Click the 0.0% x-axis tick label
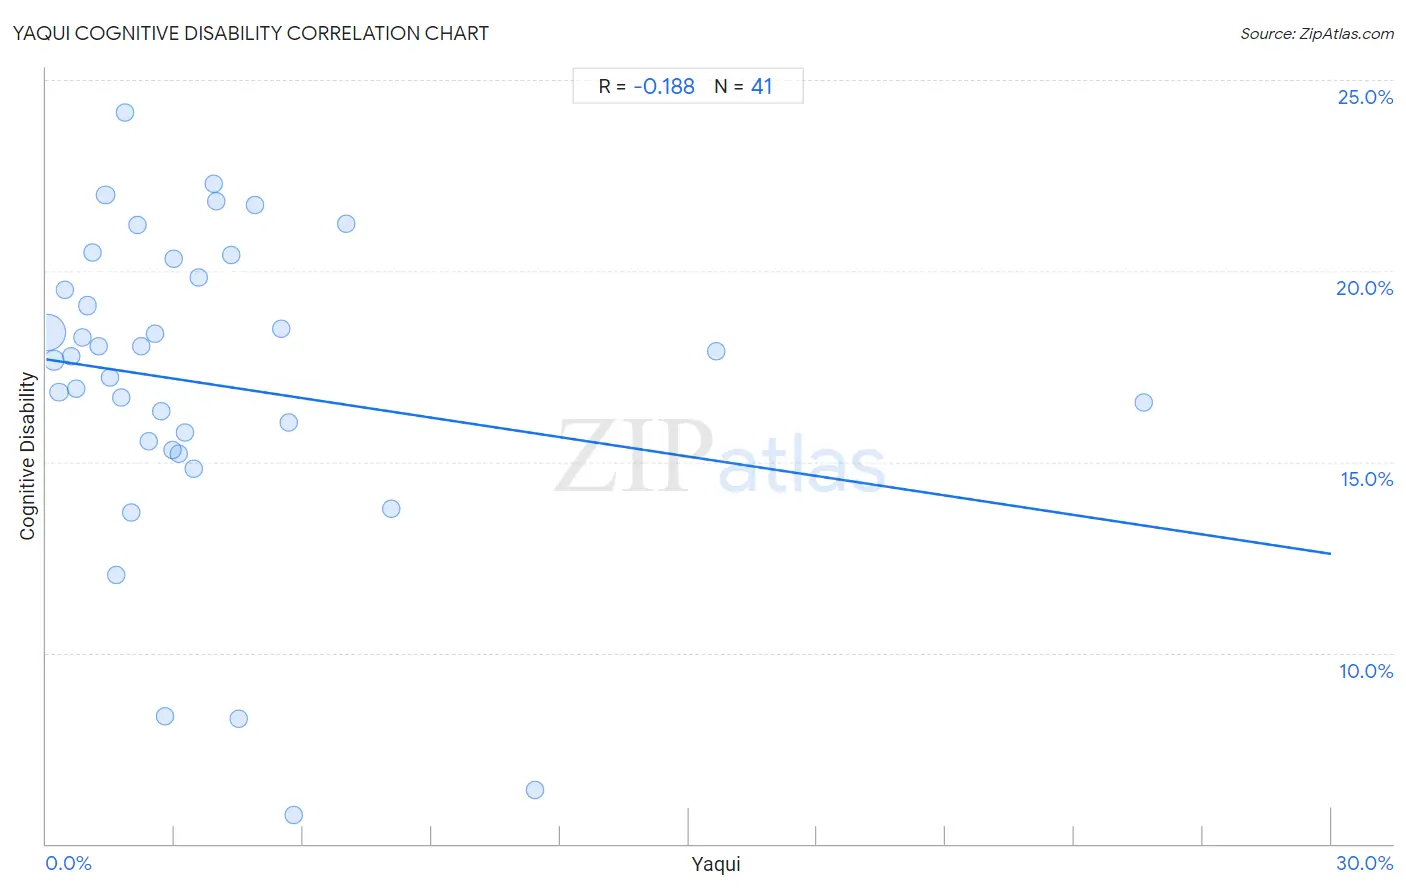 pos(69,864)
